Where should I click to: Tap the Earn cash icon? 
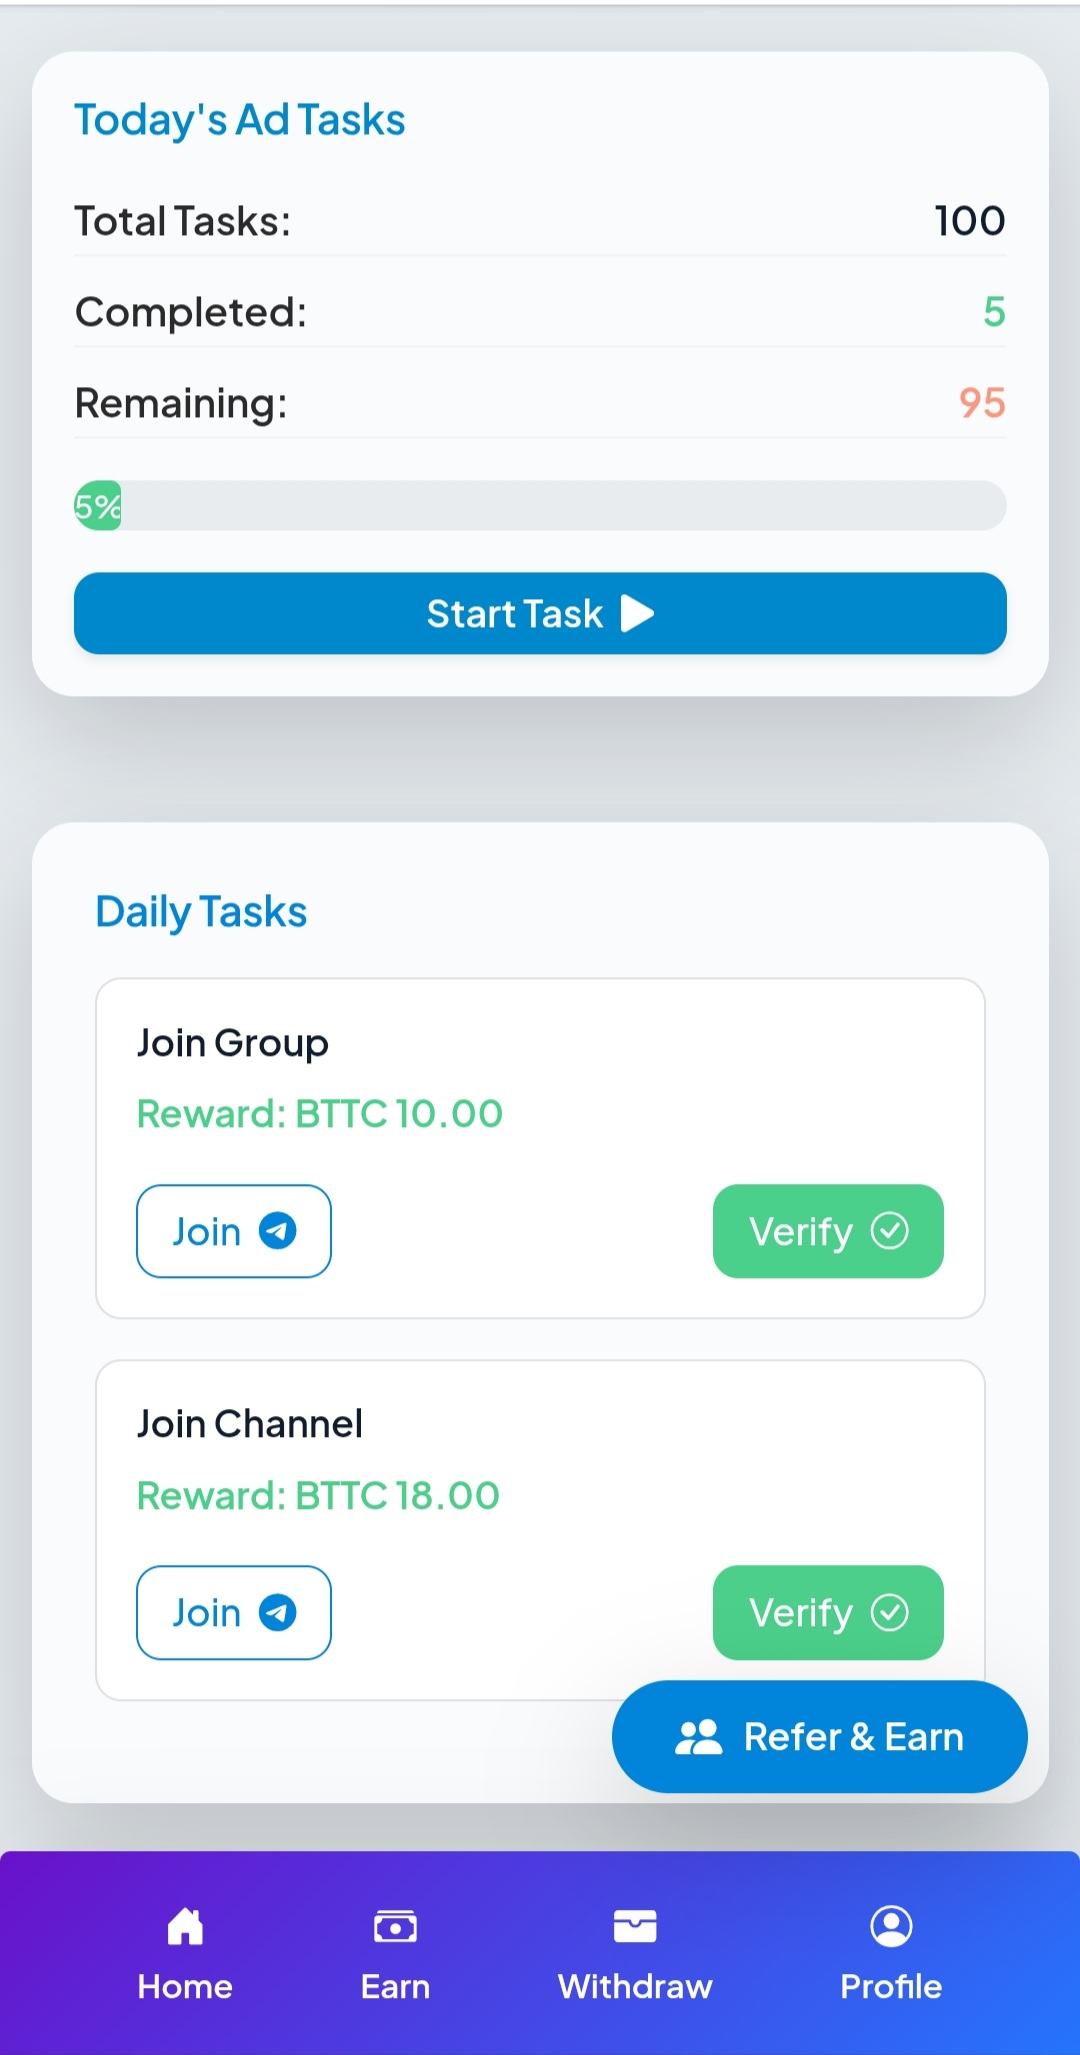coord(395,1926)
